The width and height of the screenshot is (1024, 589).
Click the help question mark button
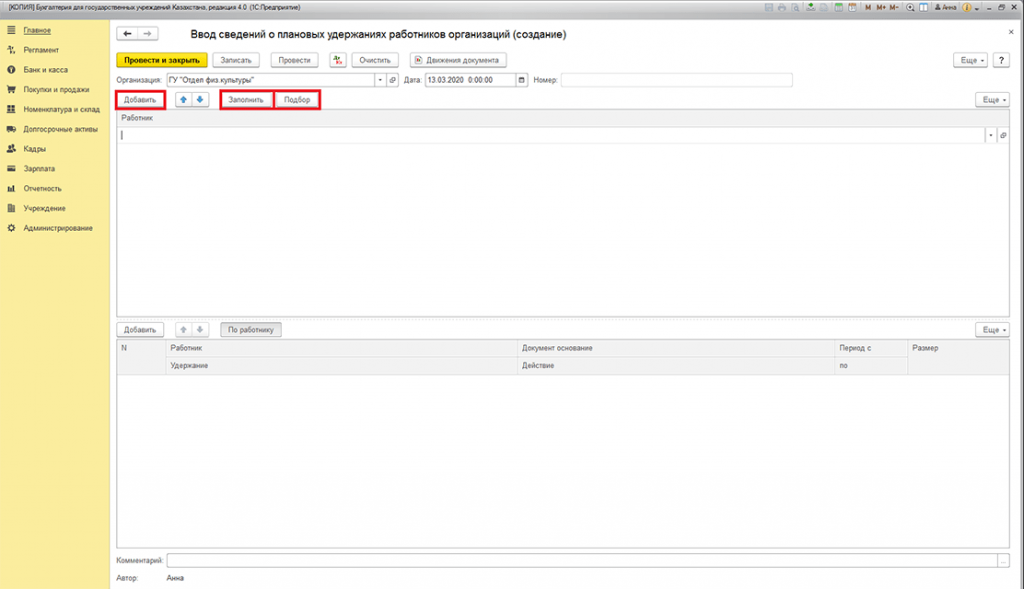pyautogui.click(x=1001, y=60)
